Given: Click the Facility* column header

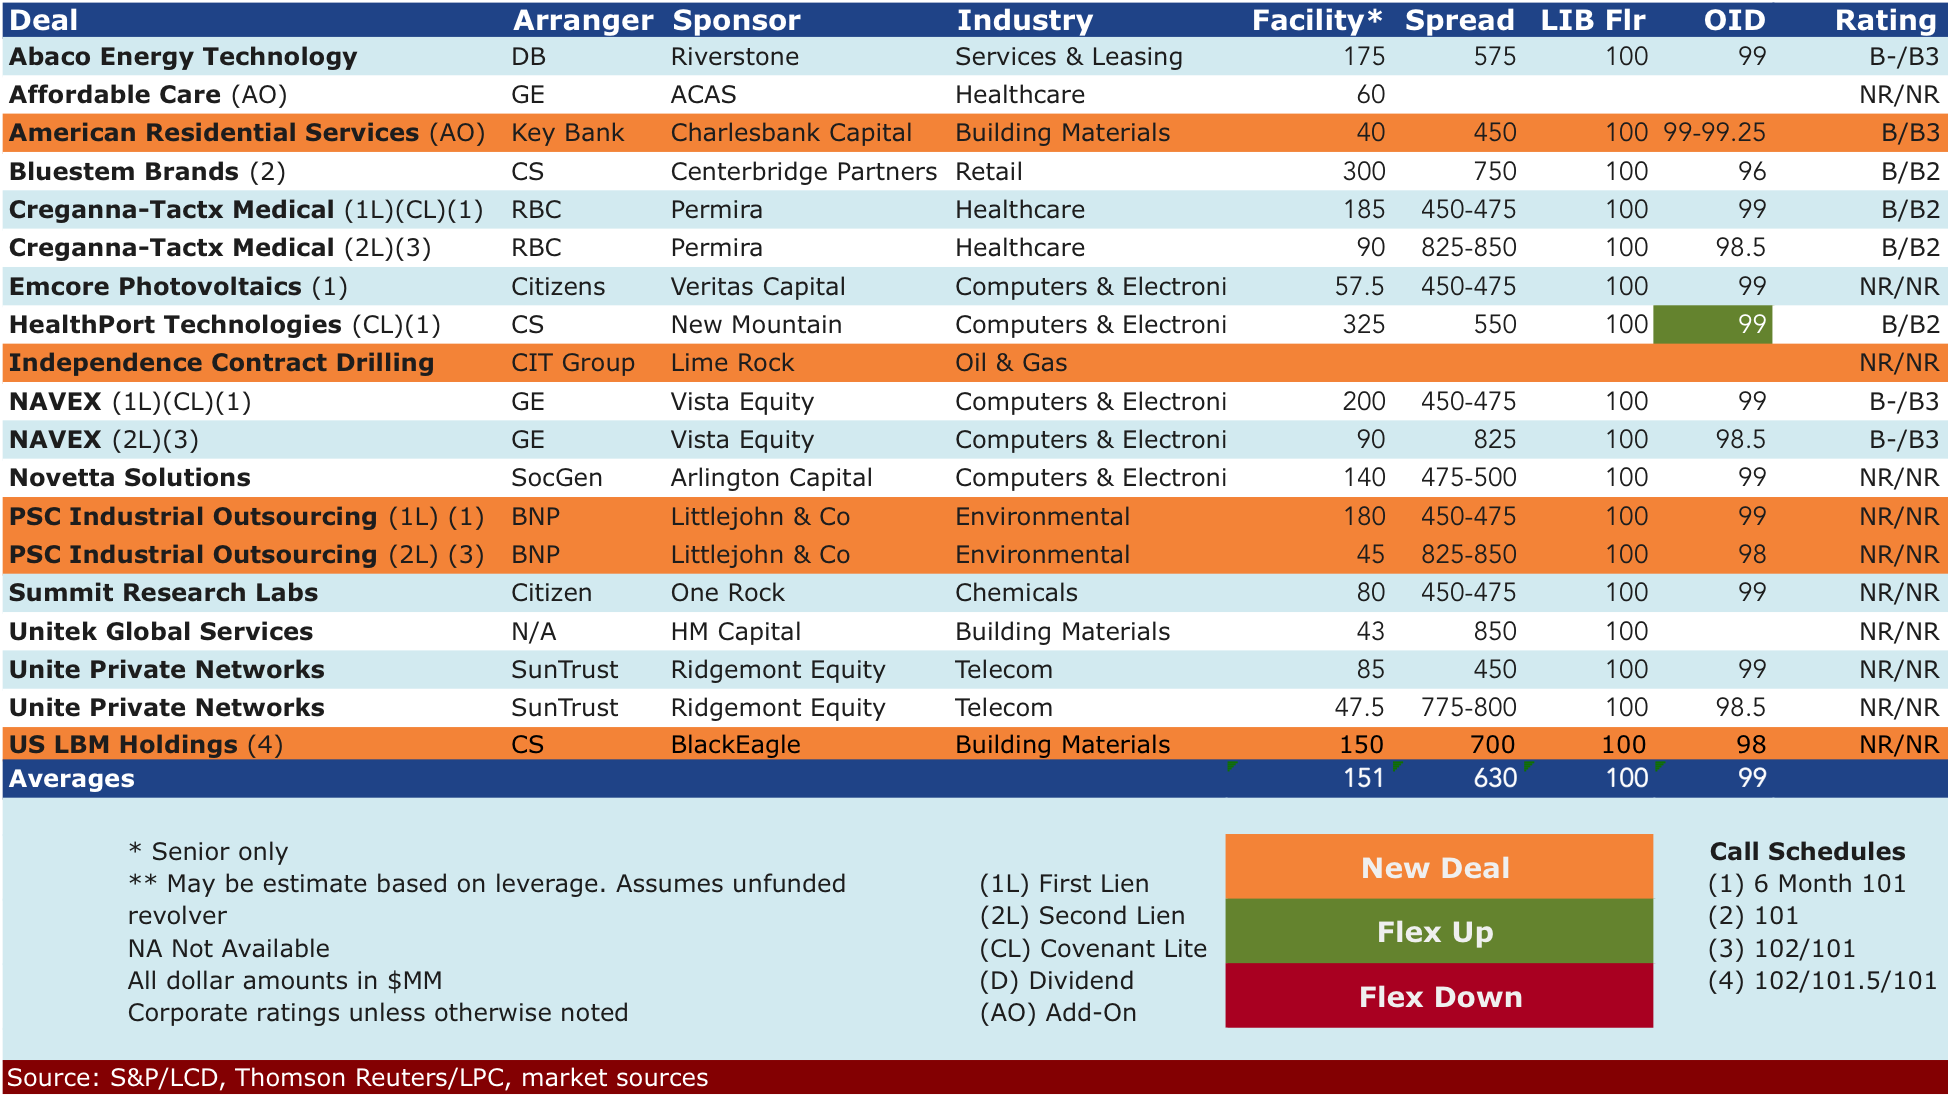Looking at the screenshot, I should point(1317,20).
